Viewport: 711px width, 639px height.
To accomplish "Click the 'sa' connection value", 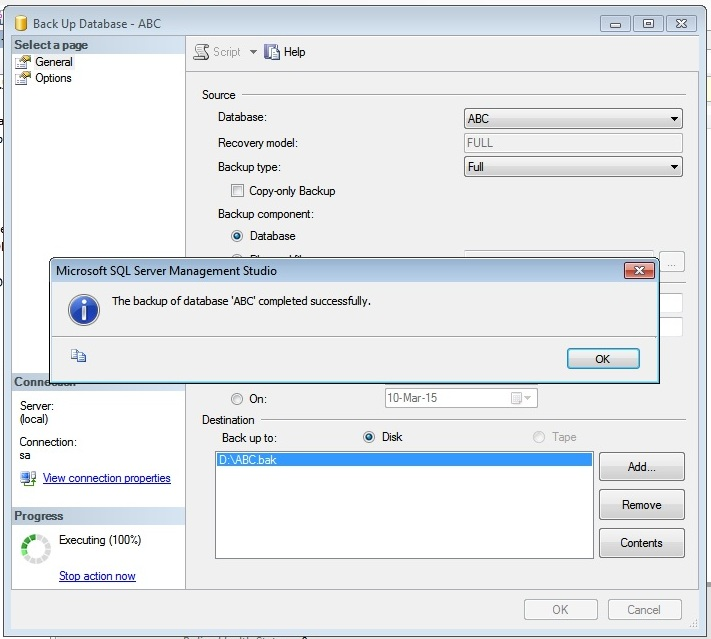I will (x=25, y=456).
